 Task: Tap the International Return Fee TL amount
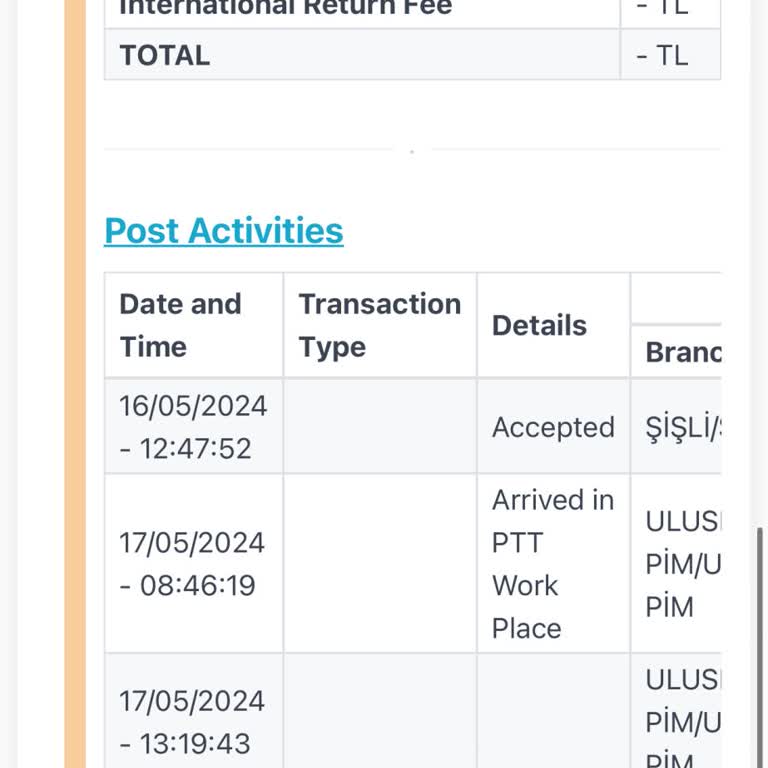pyautogui.click(x=662, y=8)
